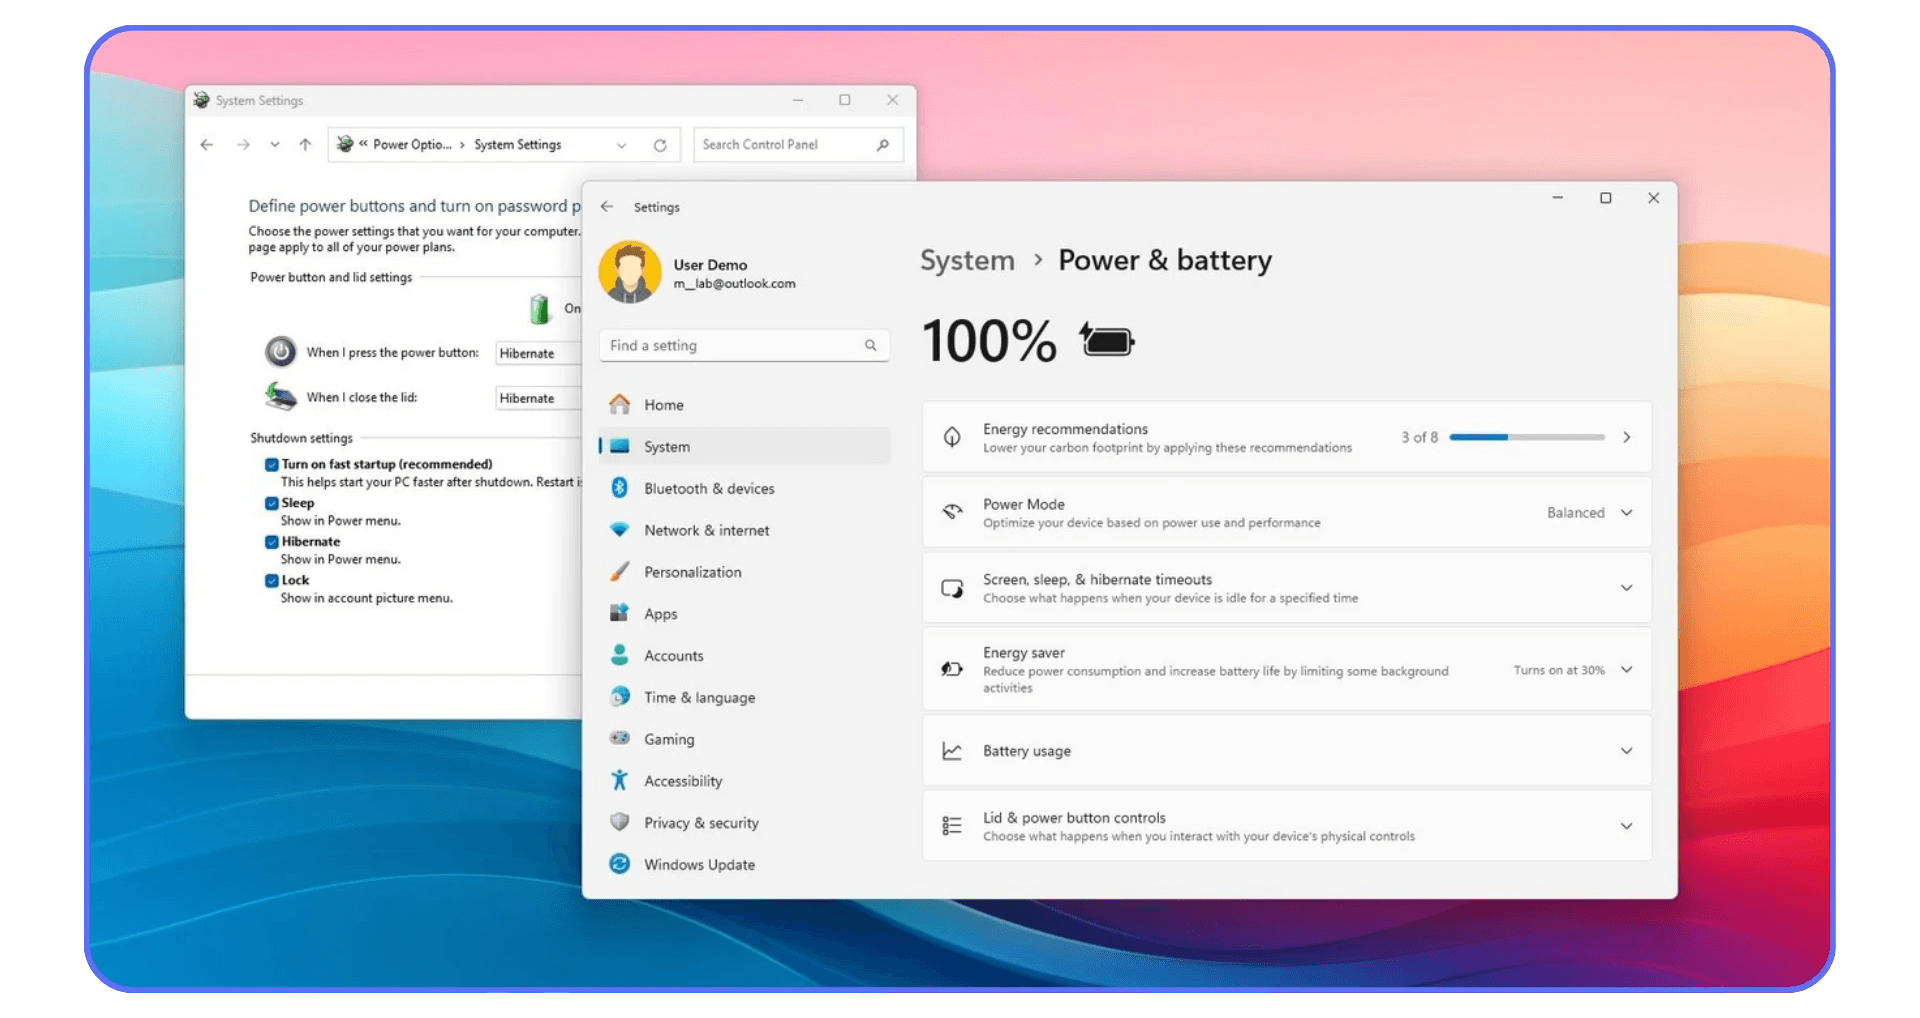Viewport: 1920px width, 1018px height.
Task: Click the back arrow in Settings
Action: click(607, 206)
